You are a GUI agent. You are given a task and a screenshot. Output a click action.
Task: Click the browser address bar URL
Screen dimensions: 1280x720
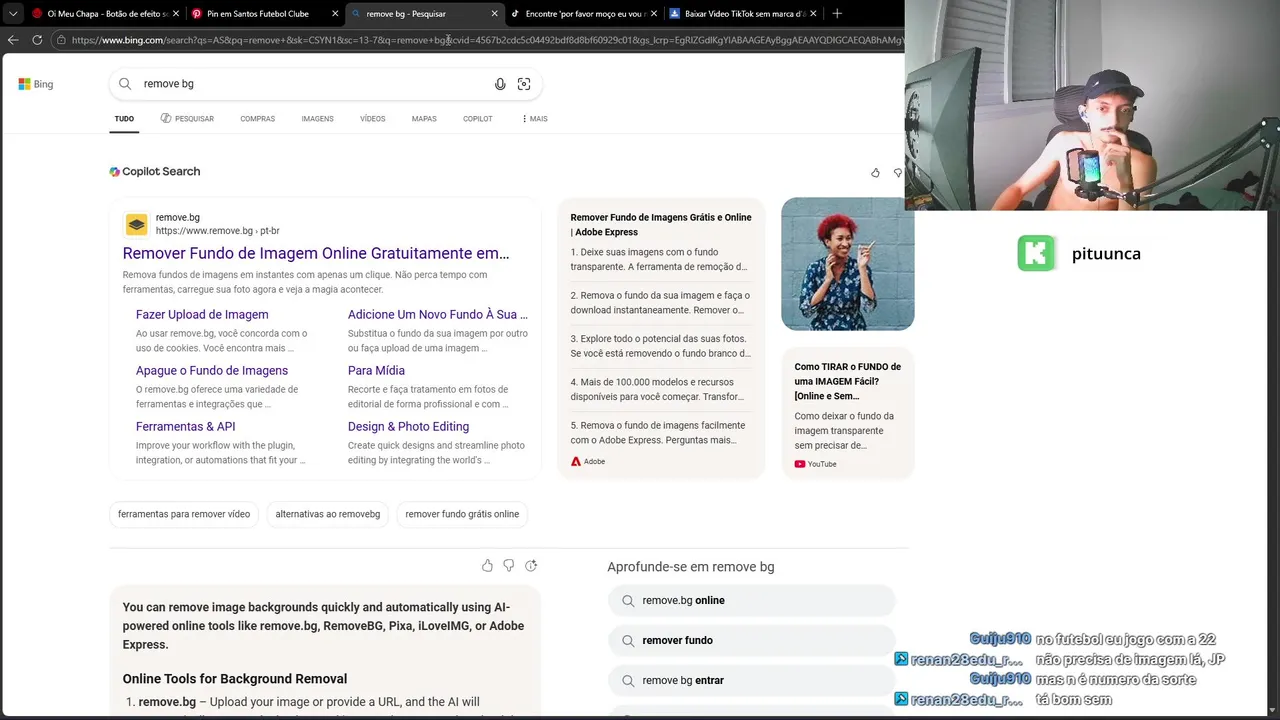[x=486, y=40]
